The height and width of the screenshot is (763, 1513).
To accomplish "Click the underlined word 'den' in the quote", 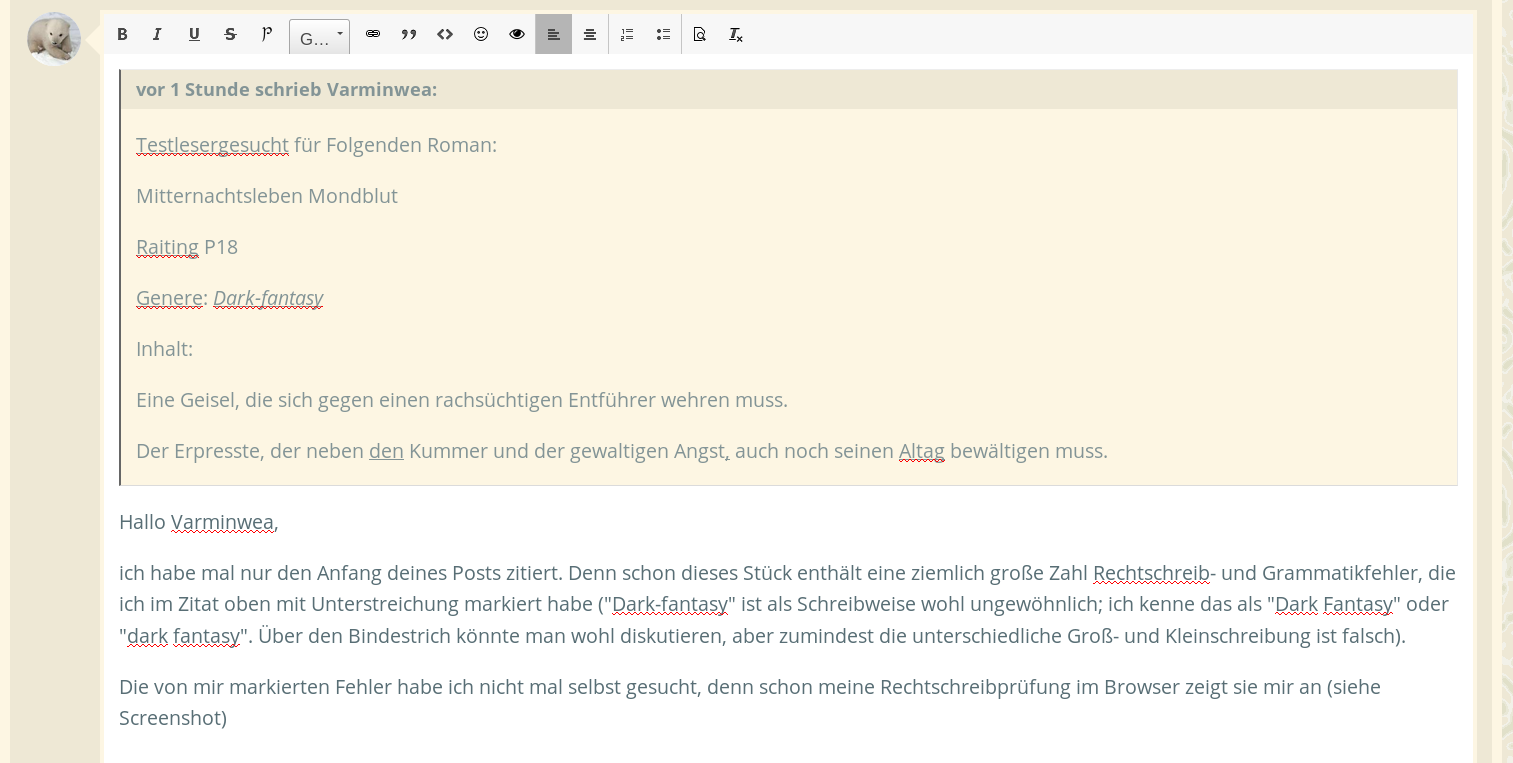I will coord(386,451).
